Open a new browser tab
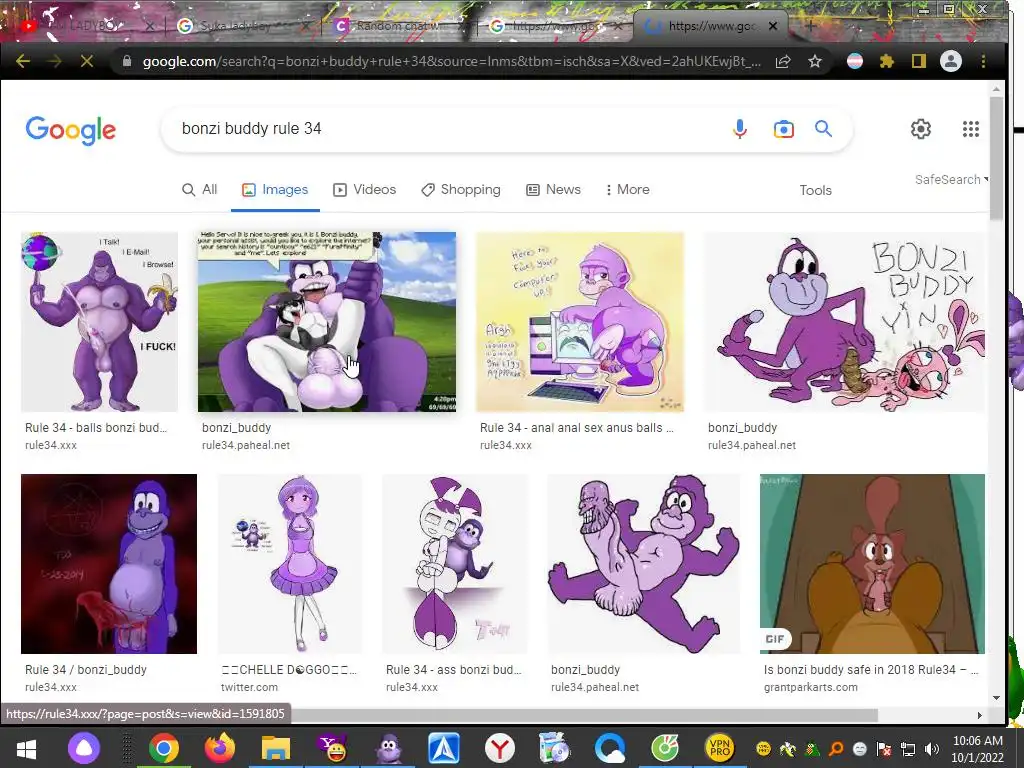Image resolution: width=1024 pixels, height=768 pixels. tap(810, 26)
